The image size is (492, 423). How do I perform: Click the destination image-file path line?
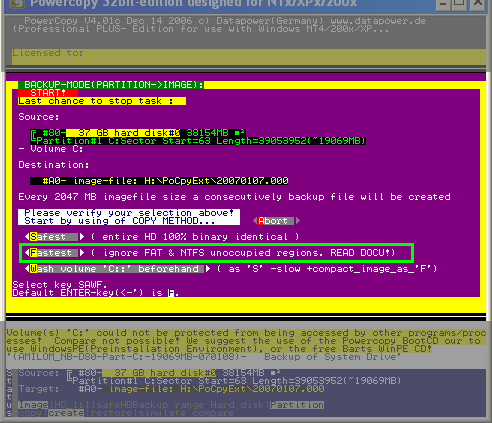pos(159,181)
